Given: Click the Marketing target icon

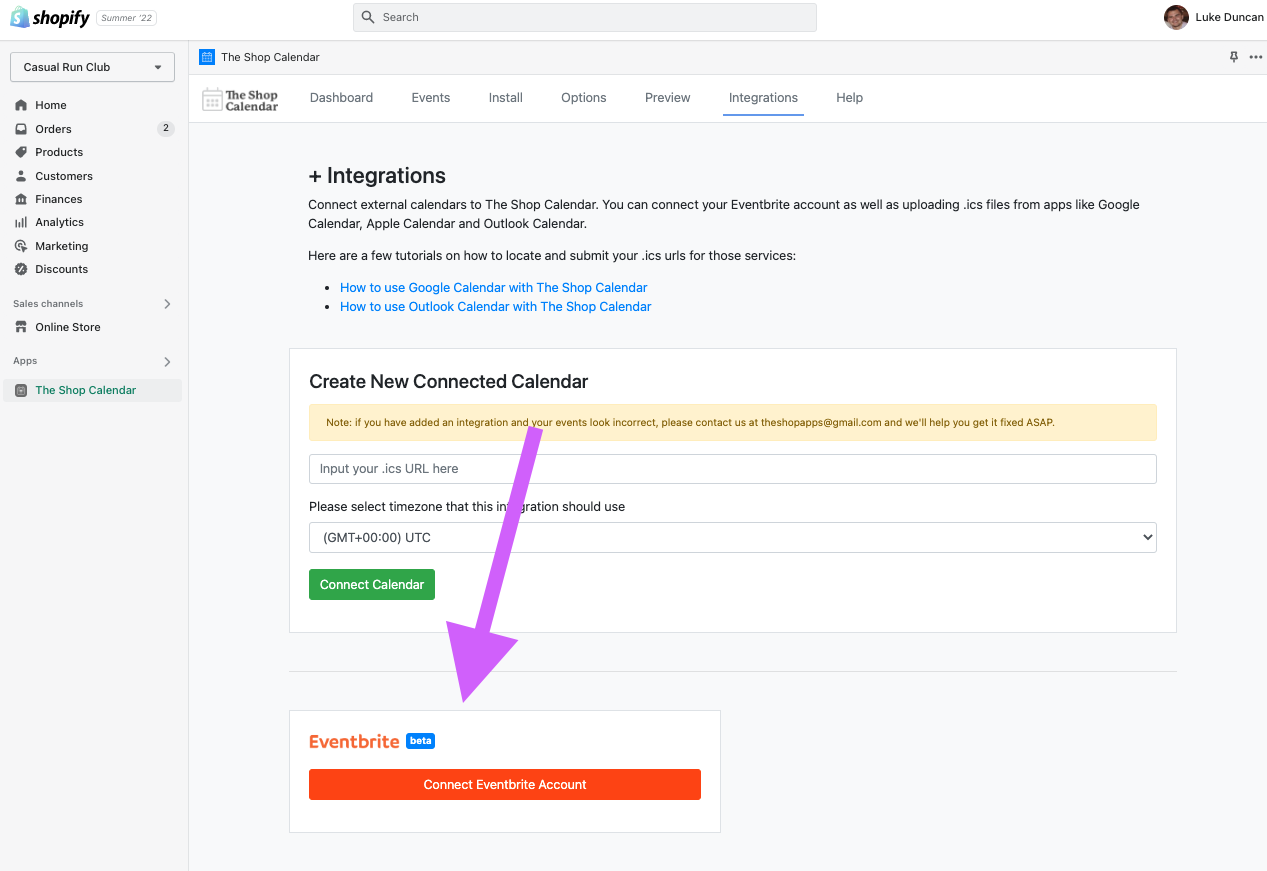Looking at the screenshot, I should 21,246.
